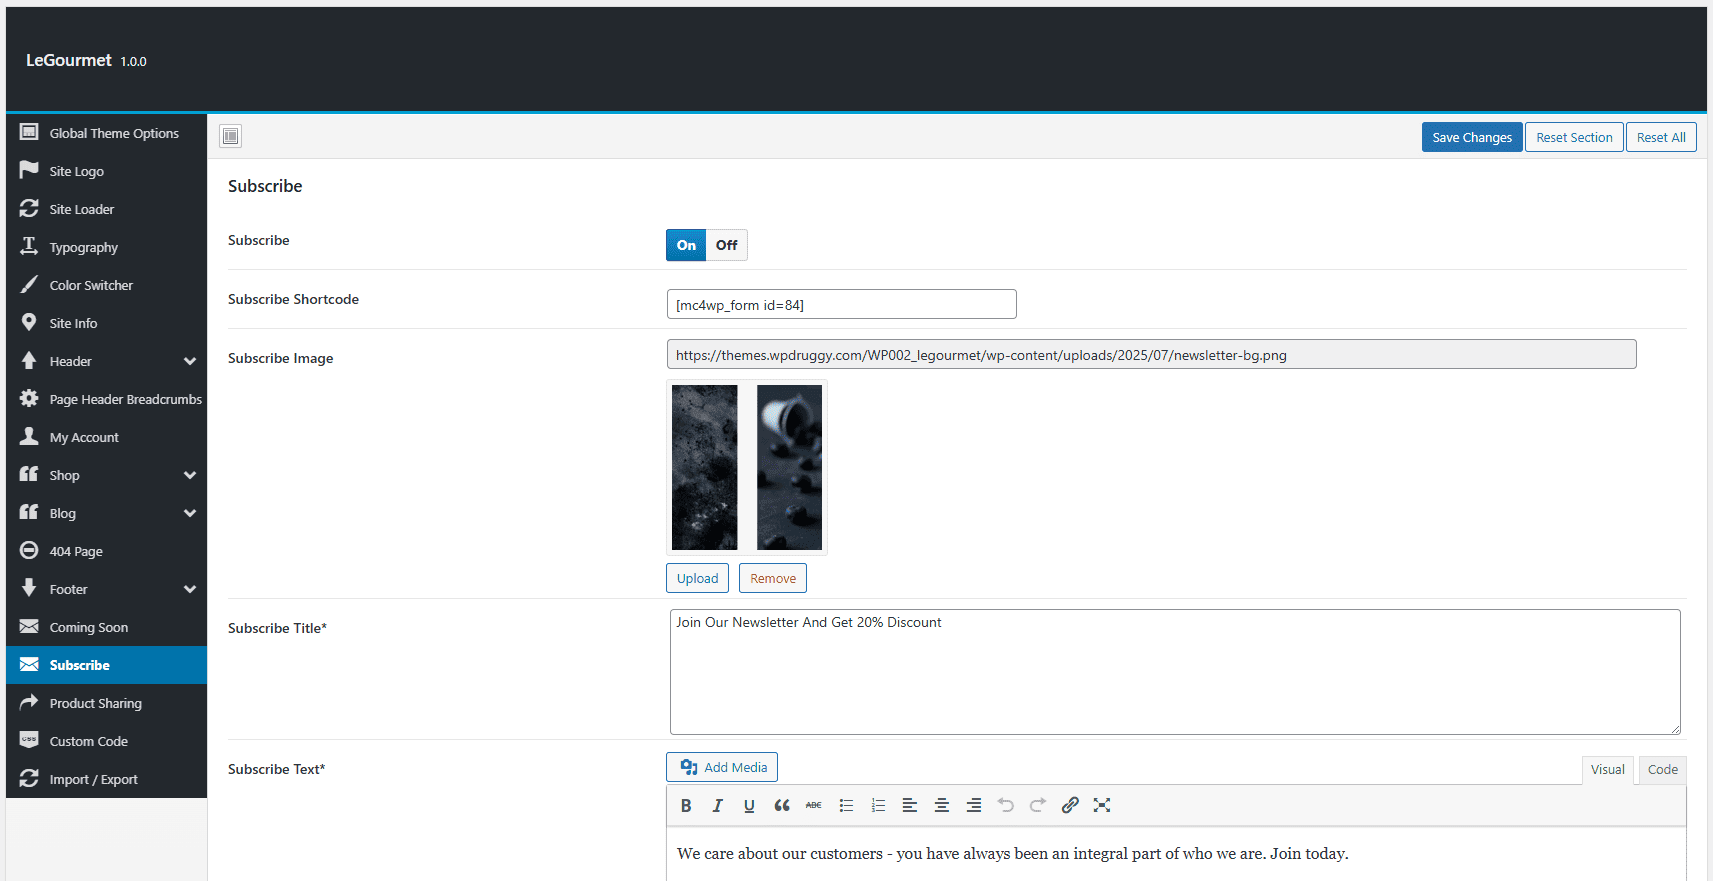
Task: Click Upload image button
Action: (697, 578)
